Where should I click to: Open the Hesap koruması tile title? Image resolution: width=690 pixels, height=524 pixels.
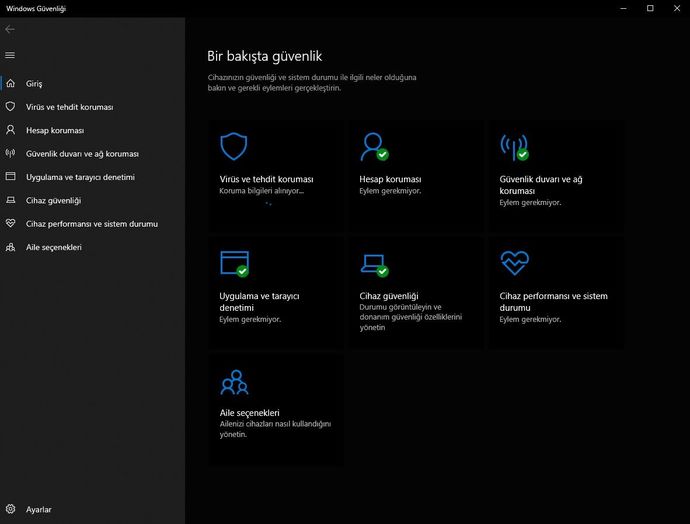click(390, 179)
